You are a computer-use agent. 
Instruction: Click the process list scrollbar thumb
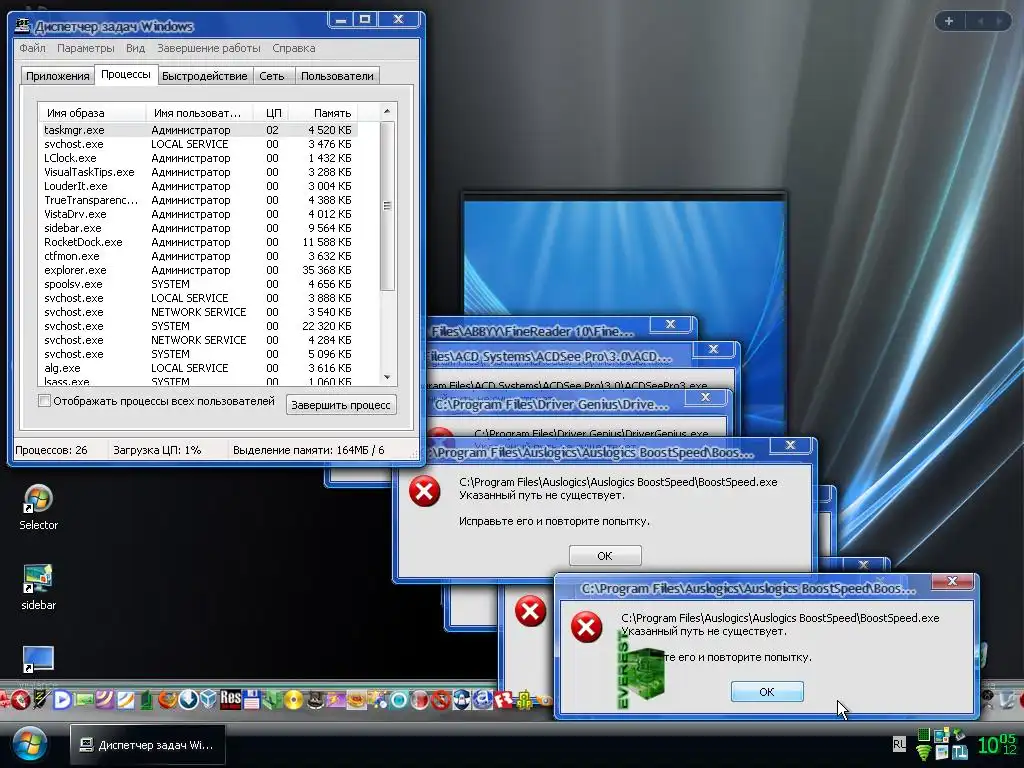pyautogui.click(x=387, y=205)
